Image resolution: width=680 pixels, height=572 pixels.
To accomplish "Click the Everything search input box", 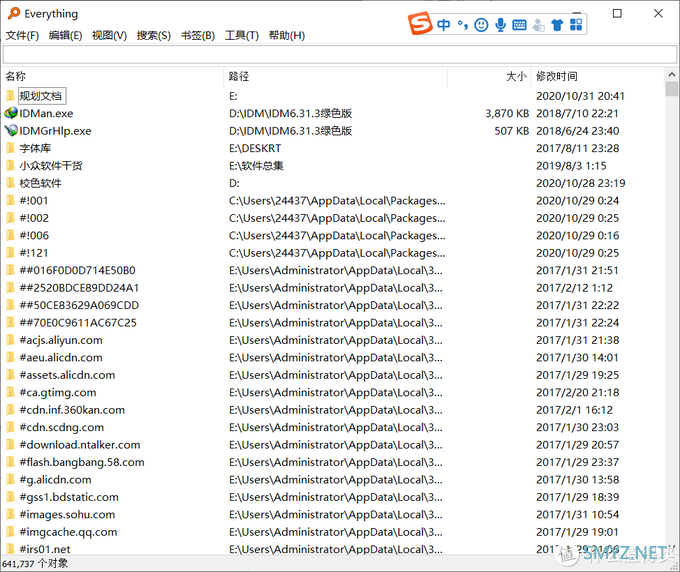I will [340, 55].
